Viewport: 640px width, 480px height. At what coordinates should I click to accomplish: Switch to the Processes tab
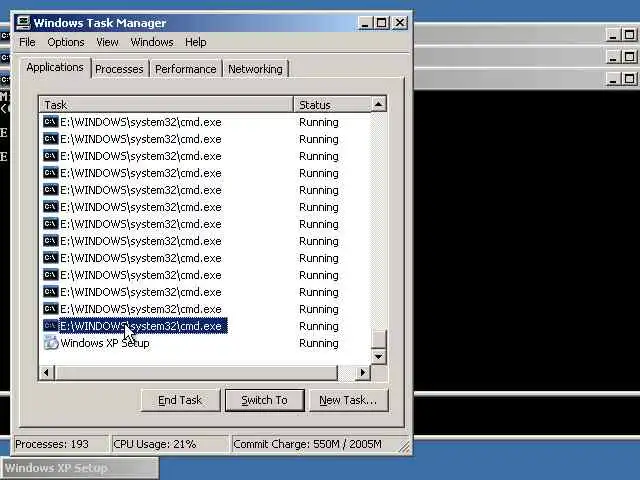[x=119, y=69]
